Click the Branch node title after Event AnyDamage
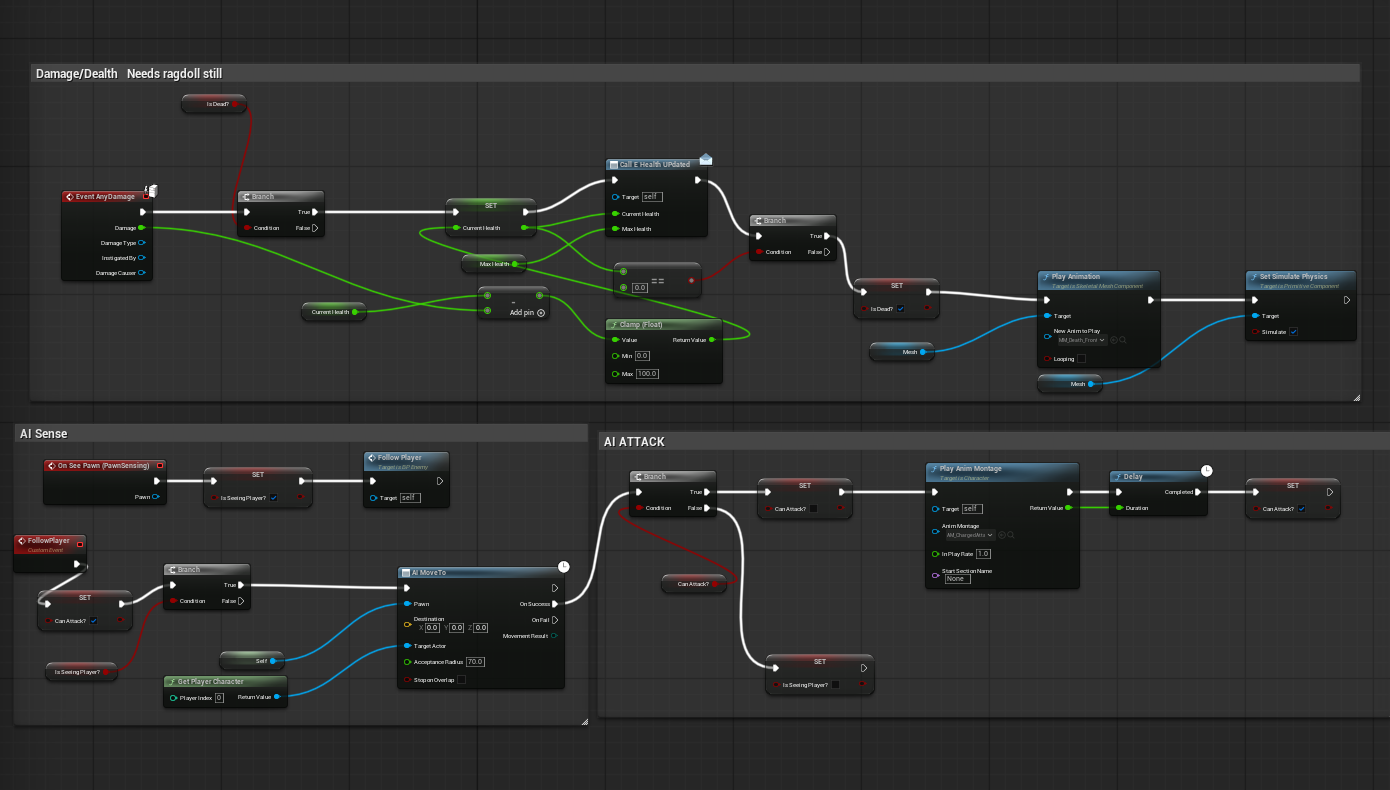The height and width of the screenshot is (790, 1390). pyautogui.click(x=263, y=197)
